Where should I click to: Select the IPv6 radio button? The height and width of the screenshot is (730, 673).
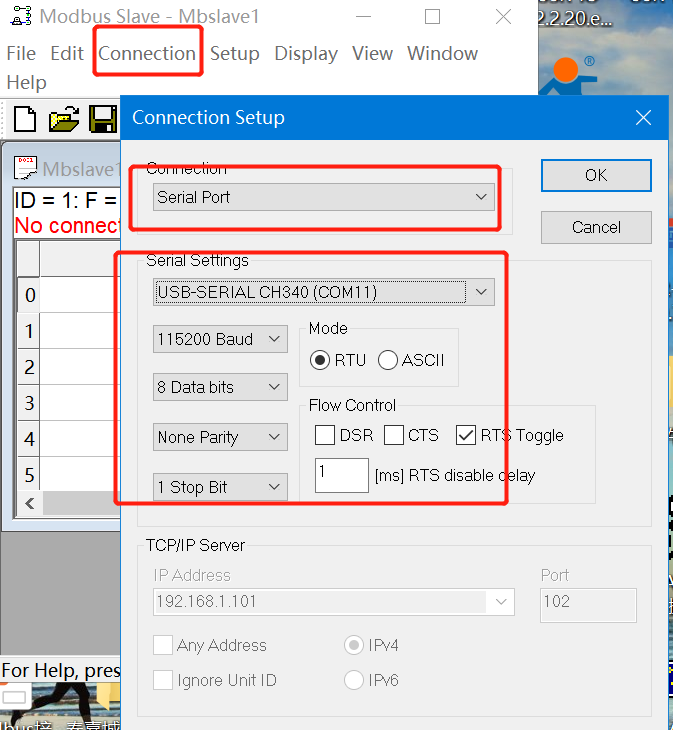[x=354, y=680]
